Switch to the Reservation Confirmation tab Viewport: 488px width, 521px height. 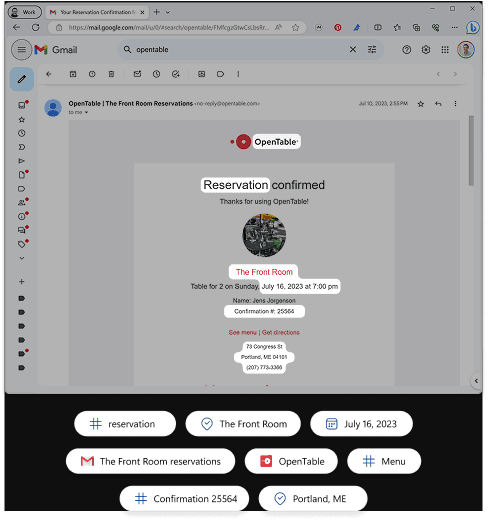pos(97,12)
